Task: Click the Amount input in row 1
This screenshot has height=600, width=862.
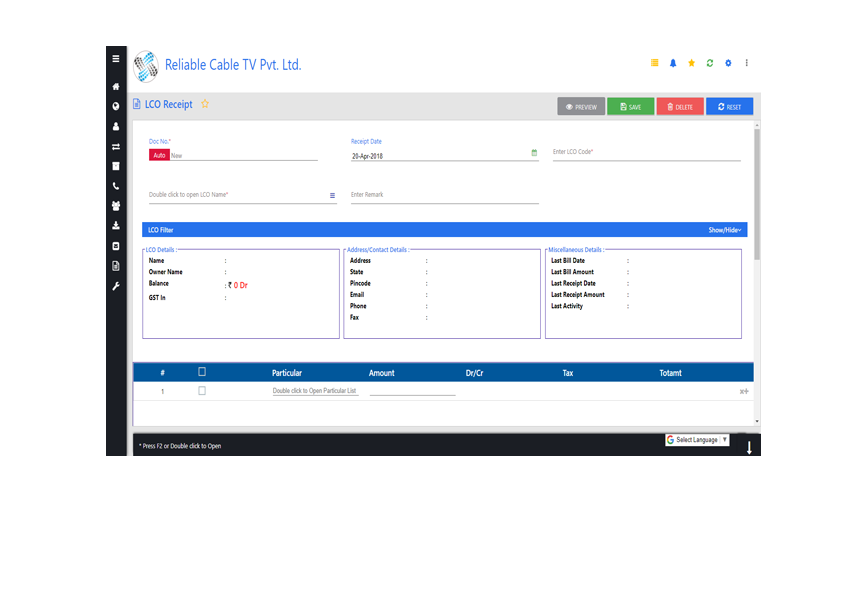Action: [412, 390]
